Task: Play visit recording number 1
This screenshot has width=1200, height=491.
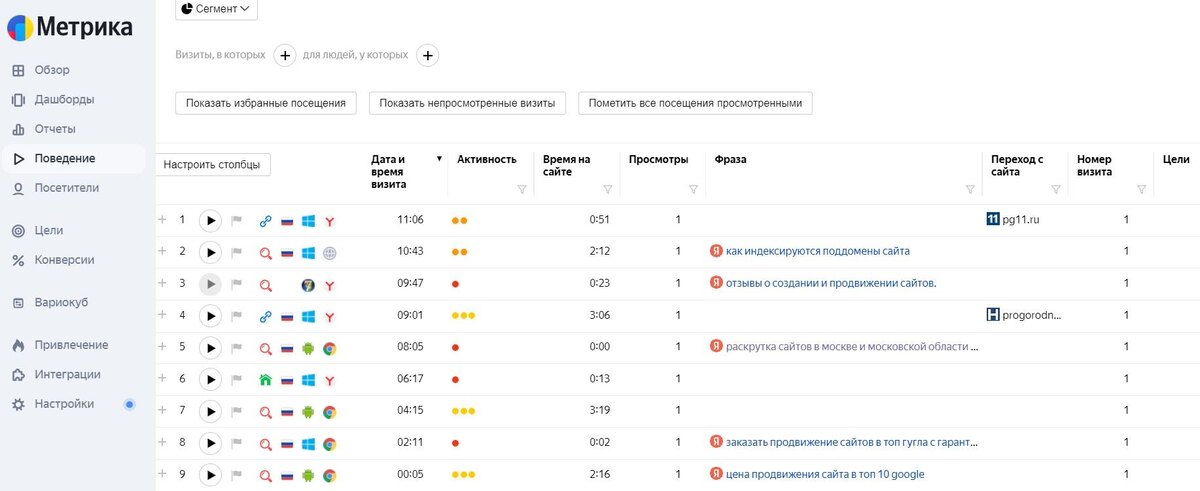Action: pyautogui.click(x=210, y=220)
